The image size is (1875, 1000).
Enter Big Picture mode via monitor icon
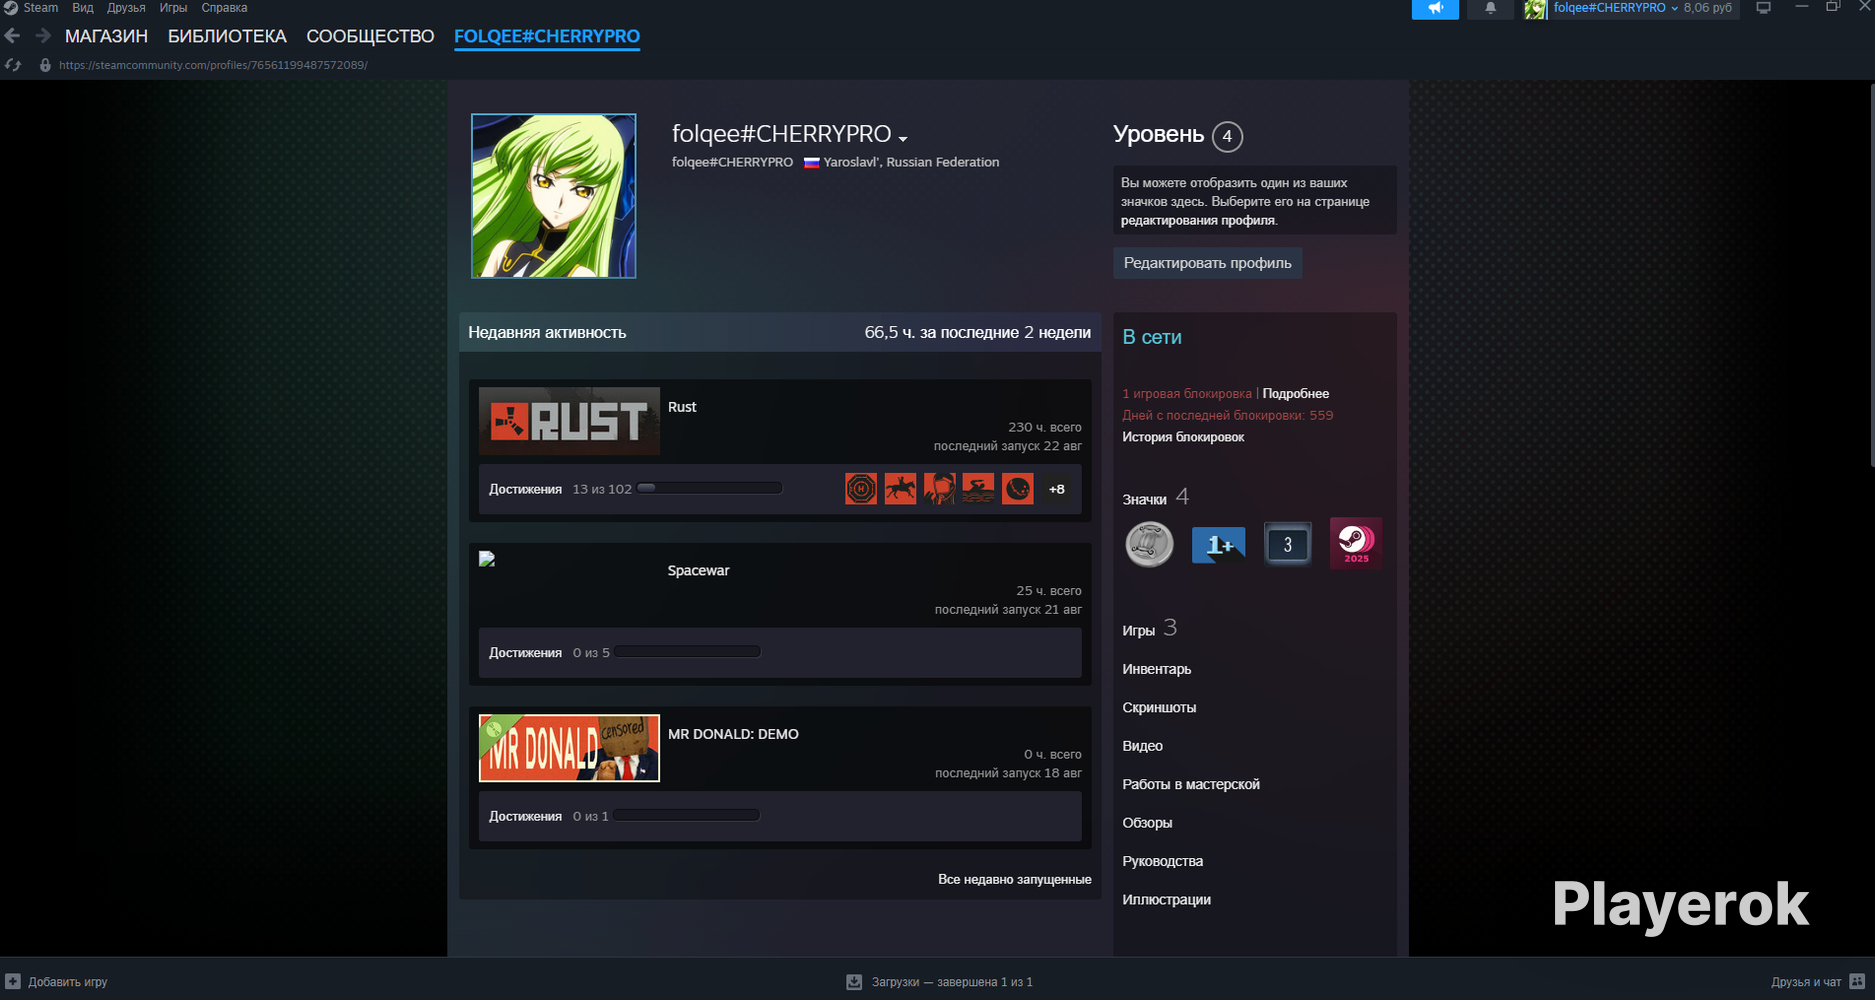tap(1763, 8)
